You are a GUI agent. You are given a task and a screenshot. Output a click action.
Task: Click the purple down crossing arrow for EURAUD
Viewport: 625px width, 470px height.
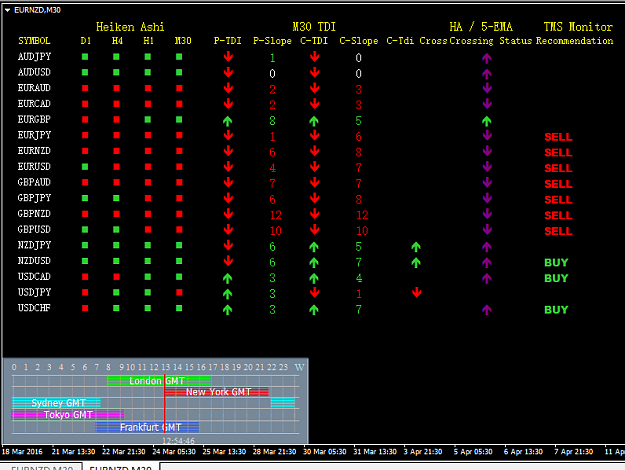487,88
